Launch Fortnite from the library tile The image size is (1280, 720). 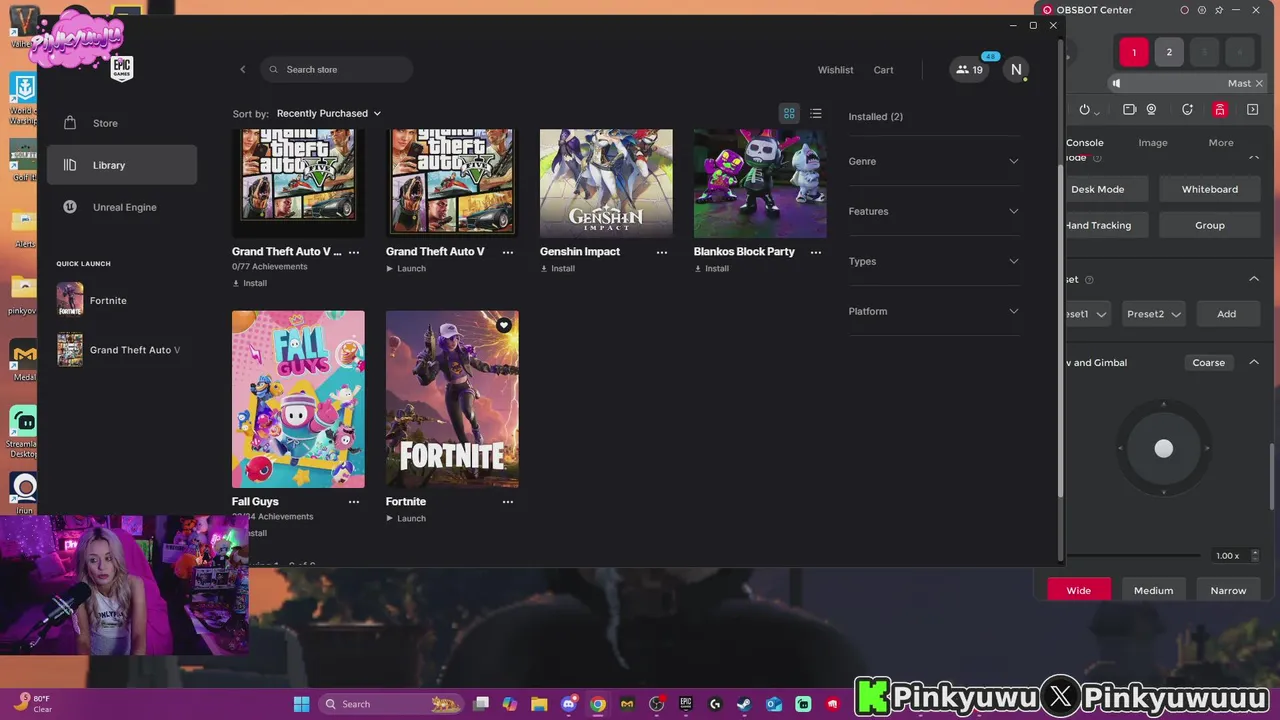coord(406,518)
